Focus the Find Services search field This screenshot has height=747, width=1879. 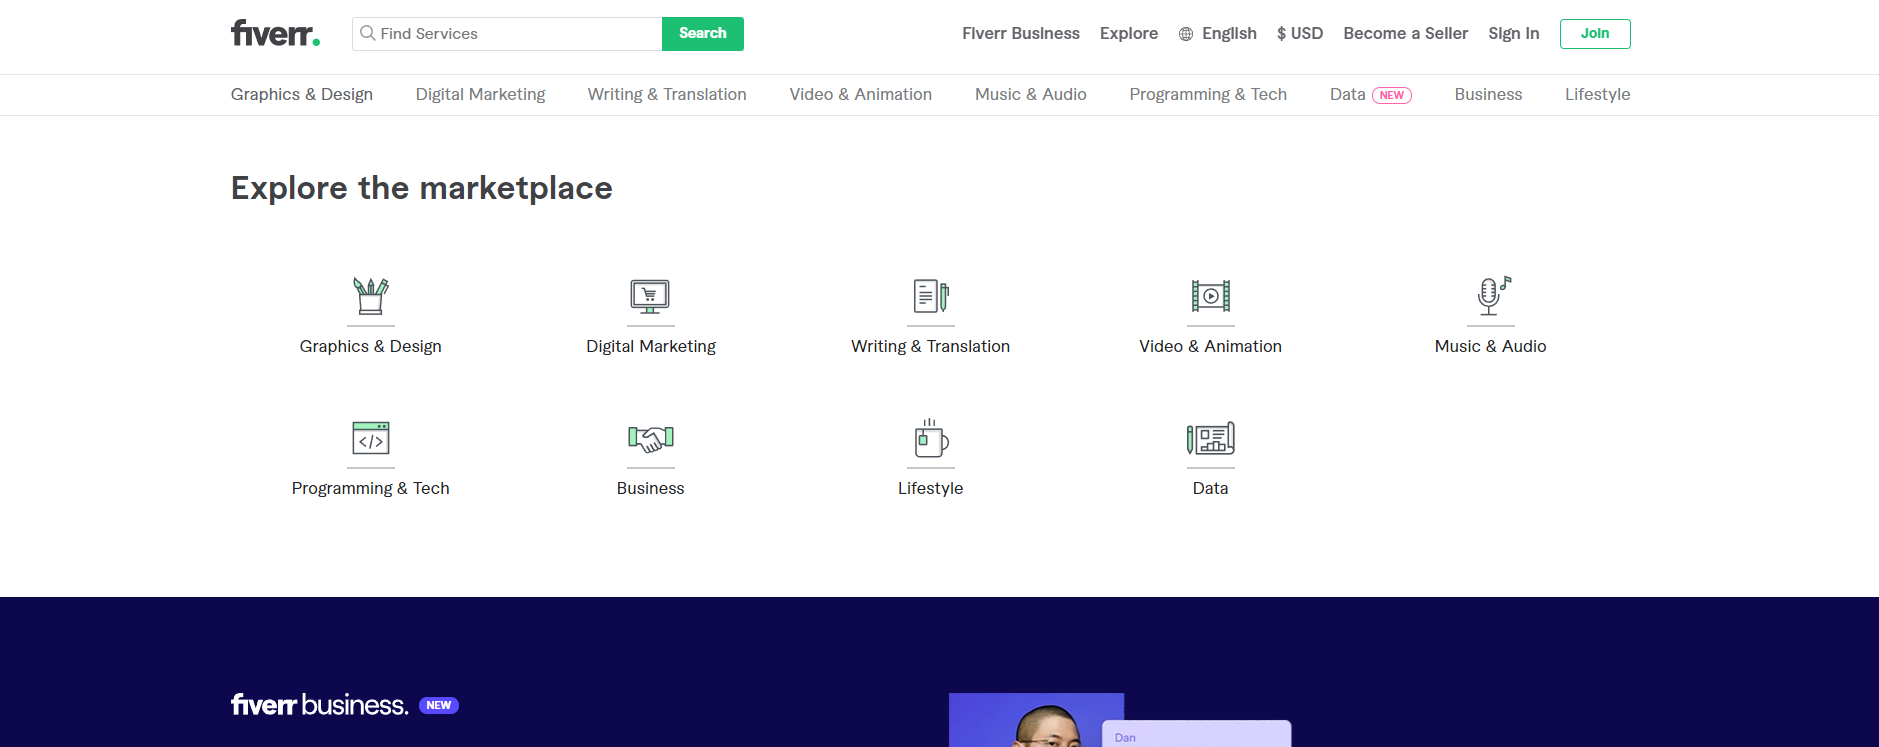point(507,34)
